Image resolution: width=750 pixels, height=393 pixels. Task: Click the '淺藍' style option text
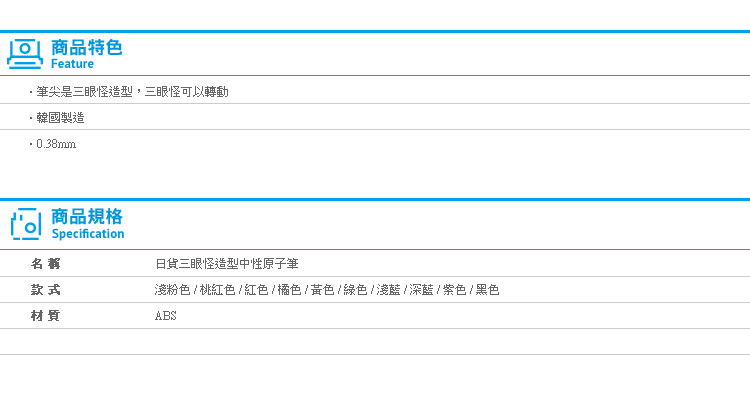(x=388, y=290)
